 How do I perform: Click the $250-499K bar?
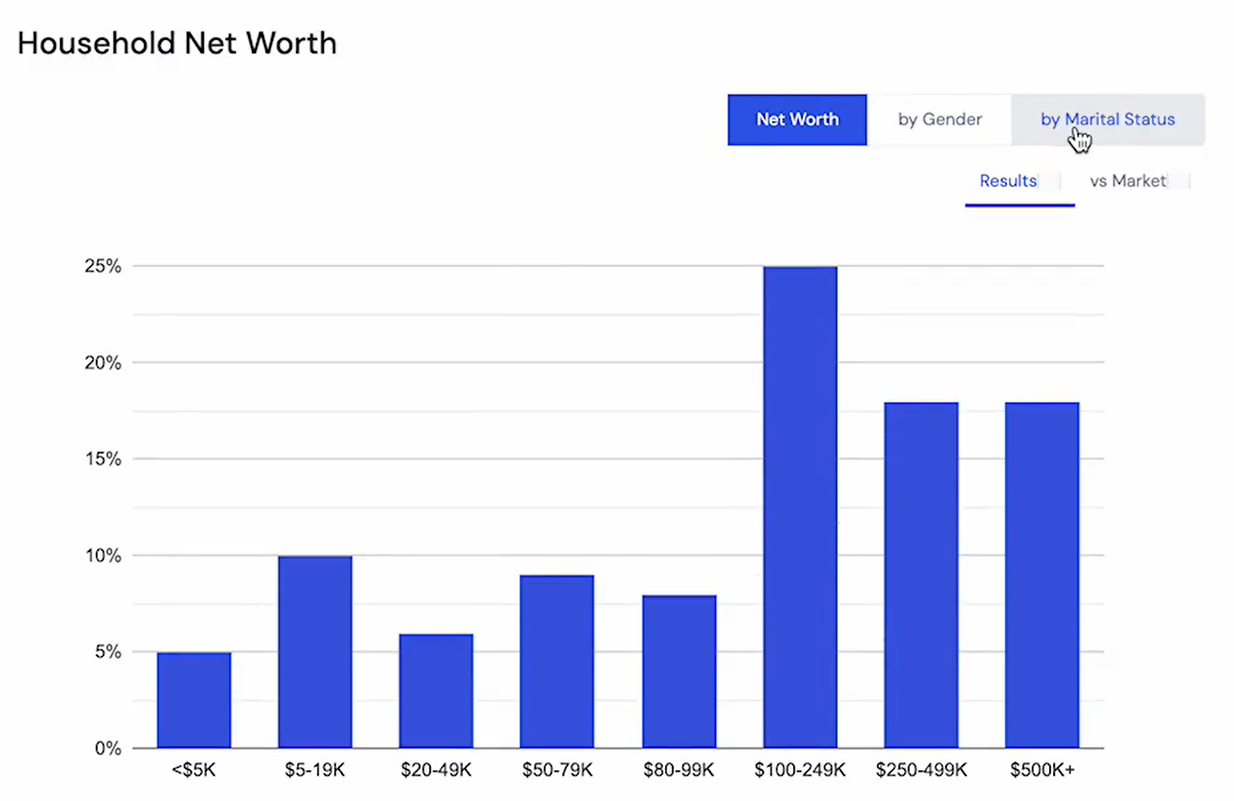(921, 575)
